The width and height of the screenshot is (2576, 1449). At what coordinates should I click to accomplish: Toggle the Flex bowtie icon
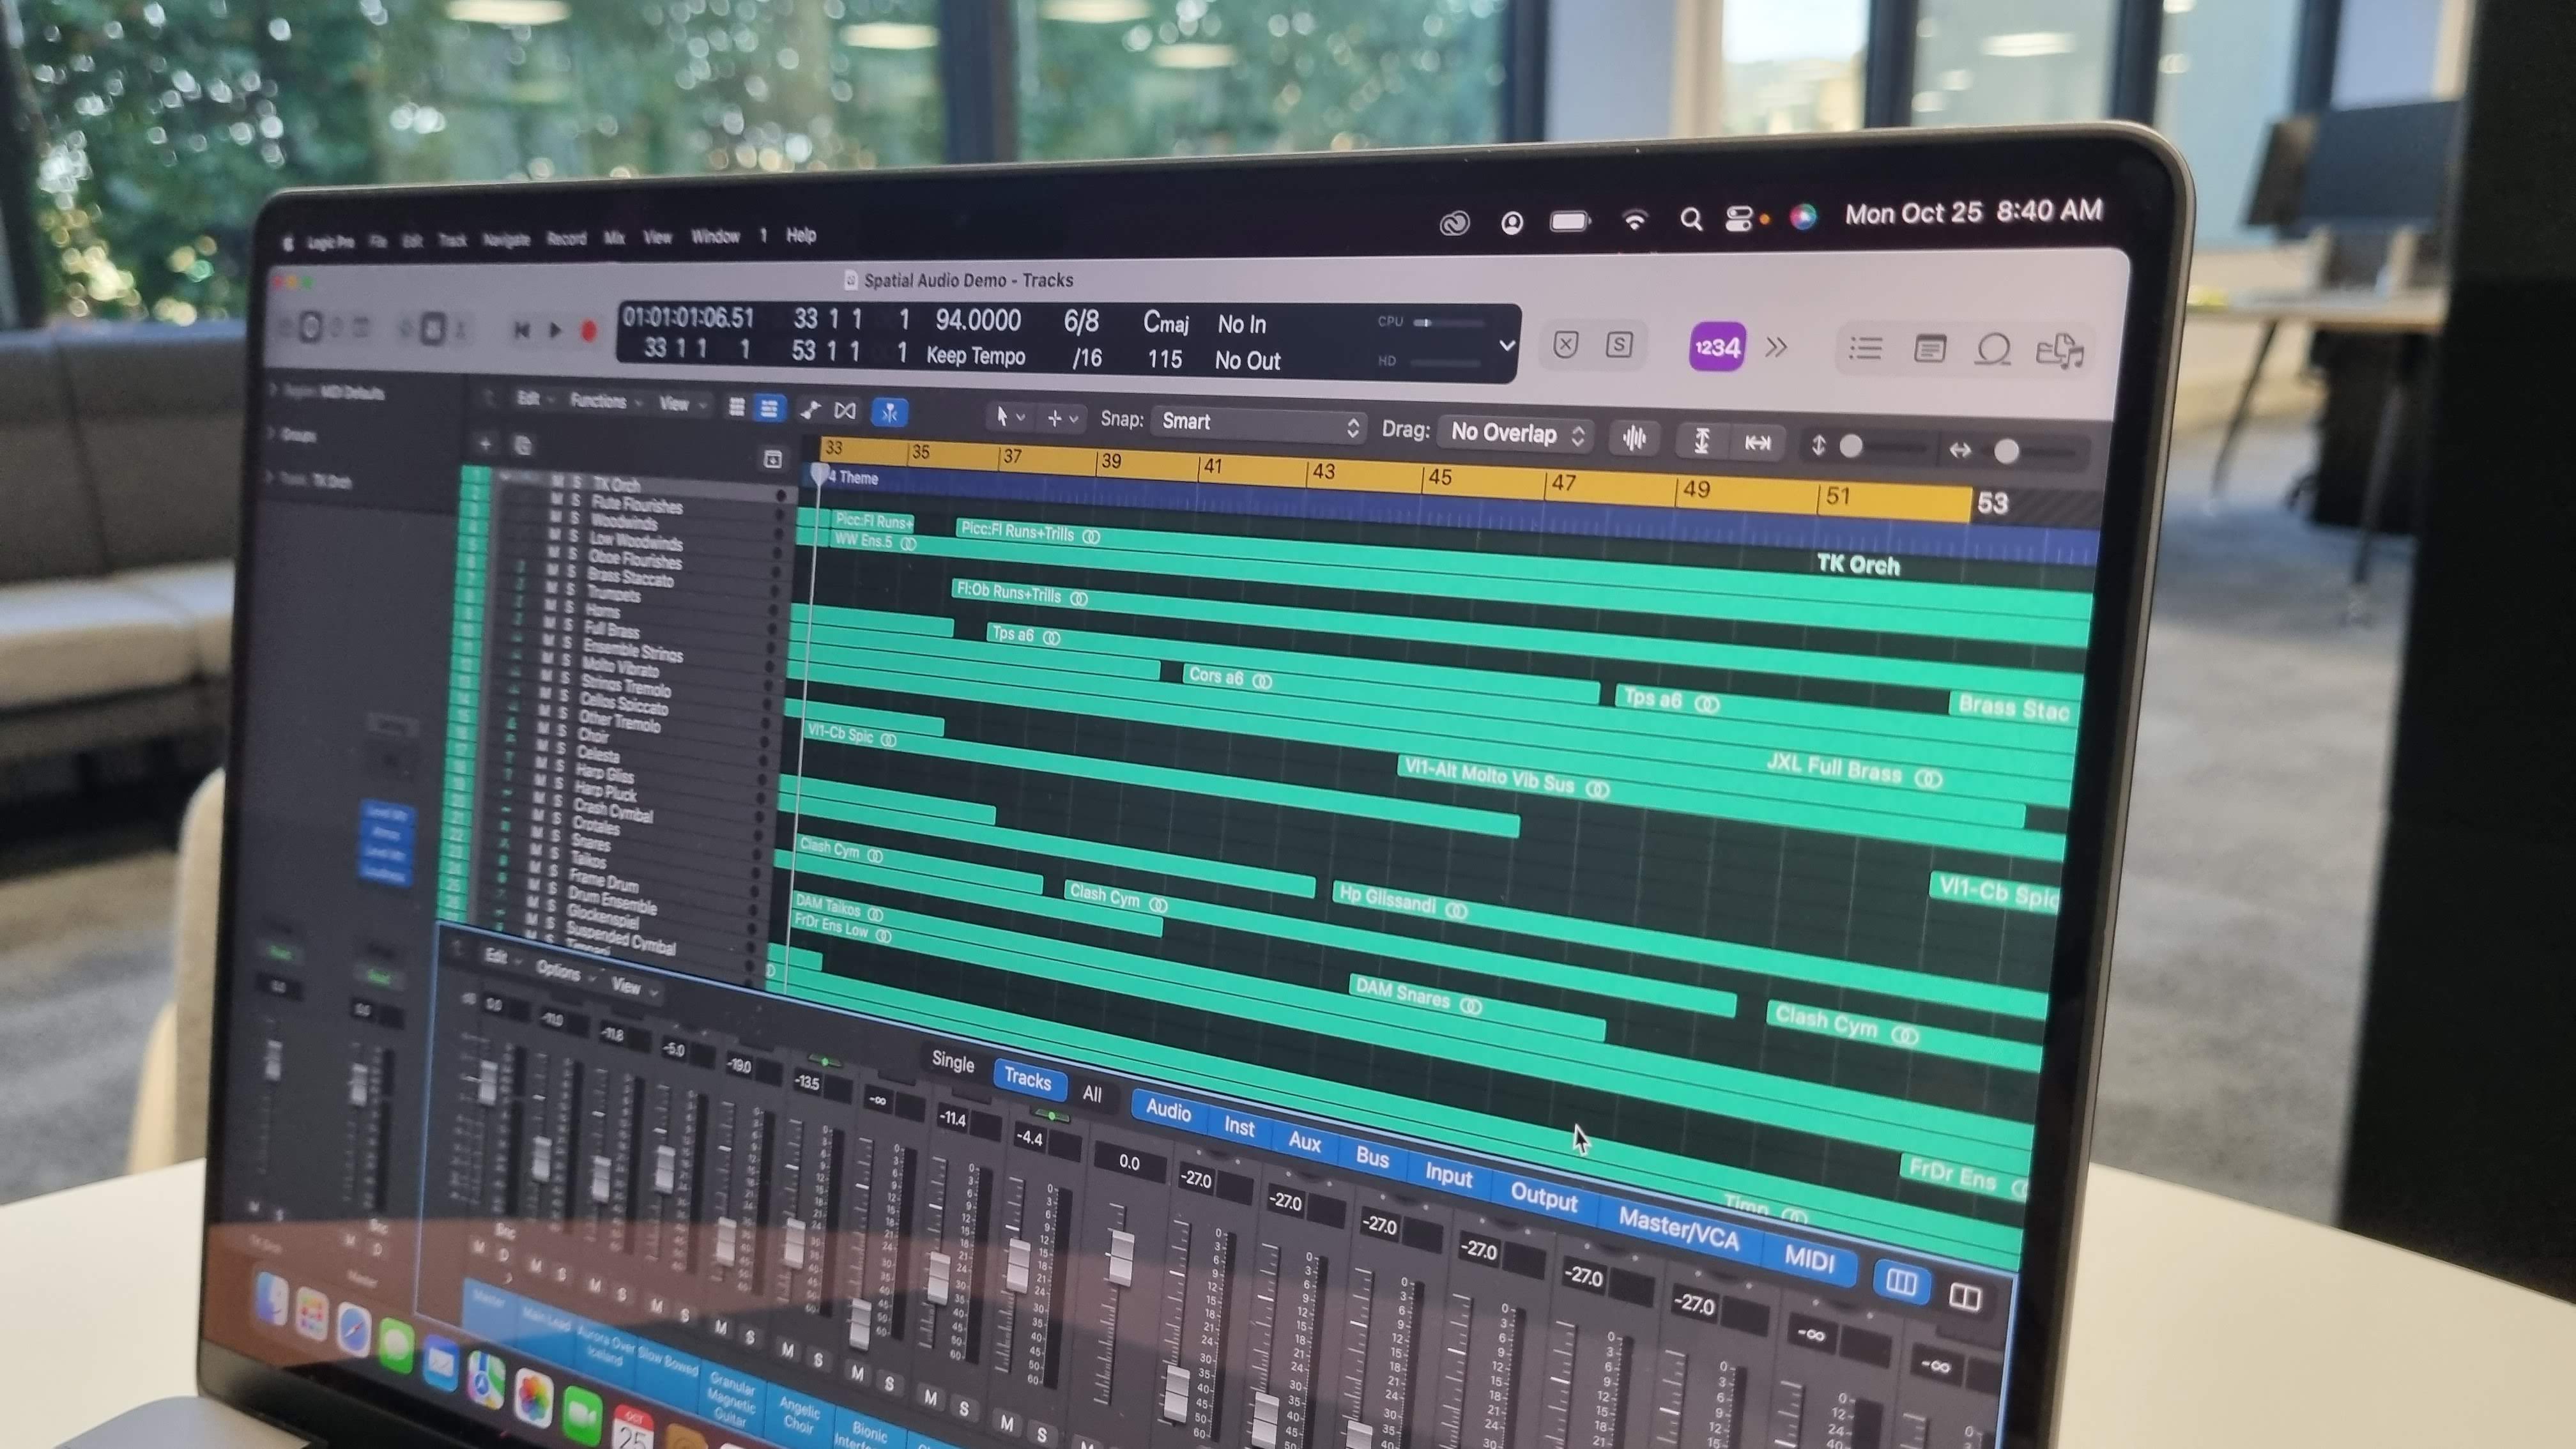tap(845, 410)
